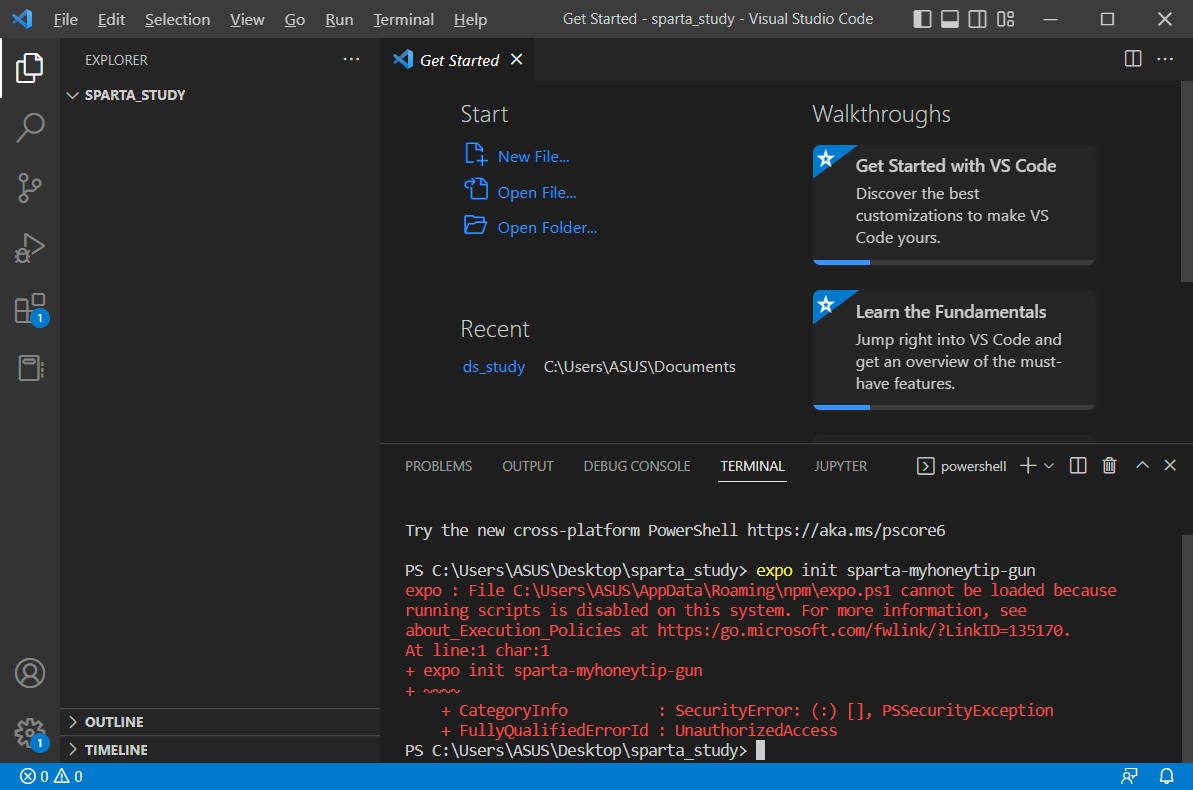Image resolution: width=1193 pixels, height=790 pixels.
Task: Select the TERMINAL panel tab
Action: [752, 466]
